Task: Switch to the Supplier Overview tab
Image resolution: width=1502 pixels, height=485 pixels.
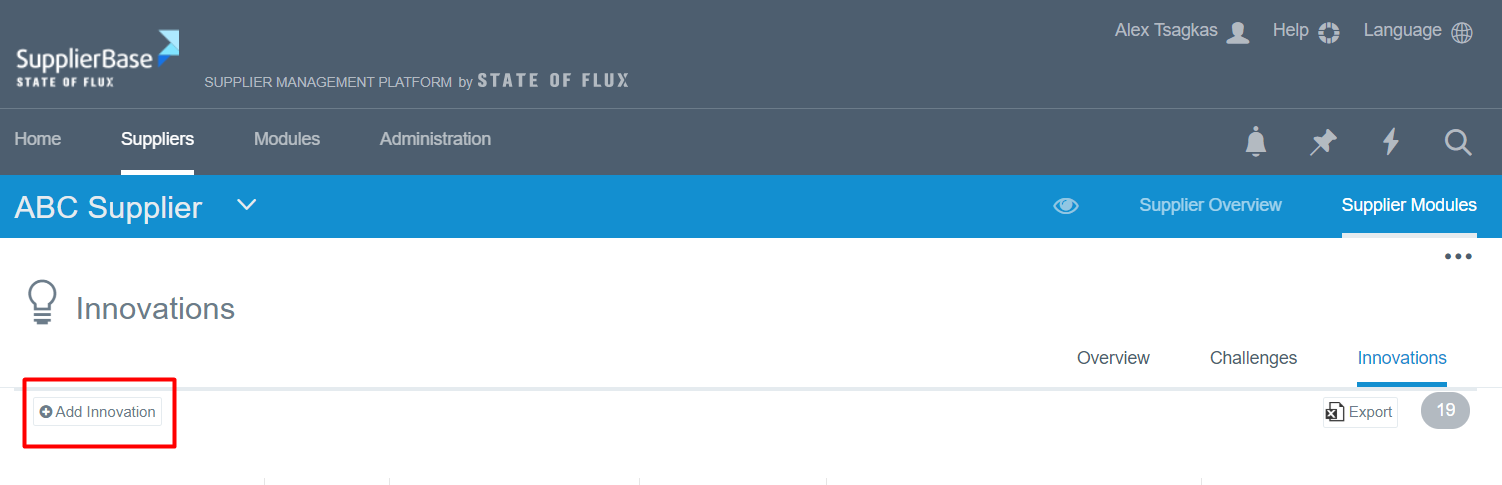Action: tap(1210, 205)
